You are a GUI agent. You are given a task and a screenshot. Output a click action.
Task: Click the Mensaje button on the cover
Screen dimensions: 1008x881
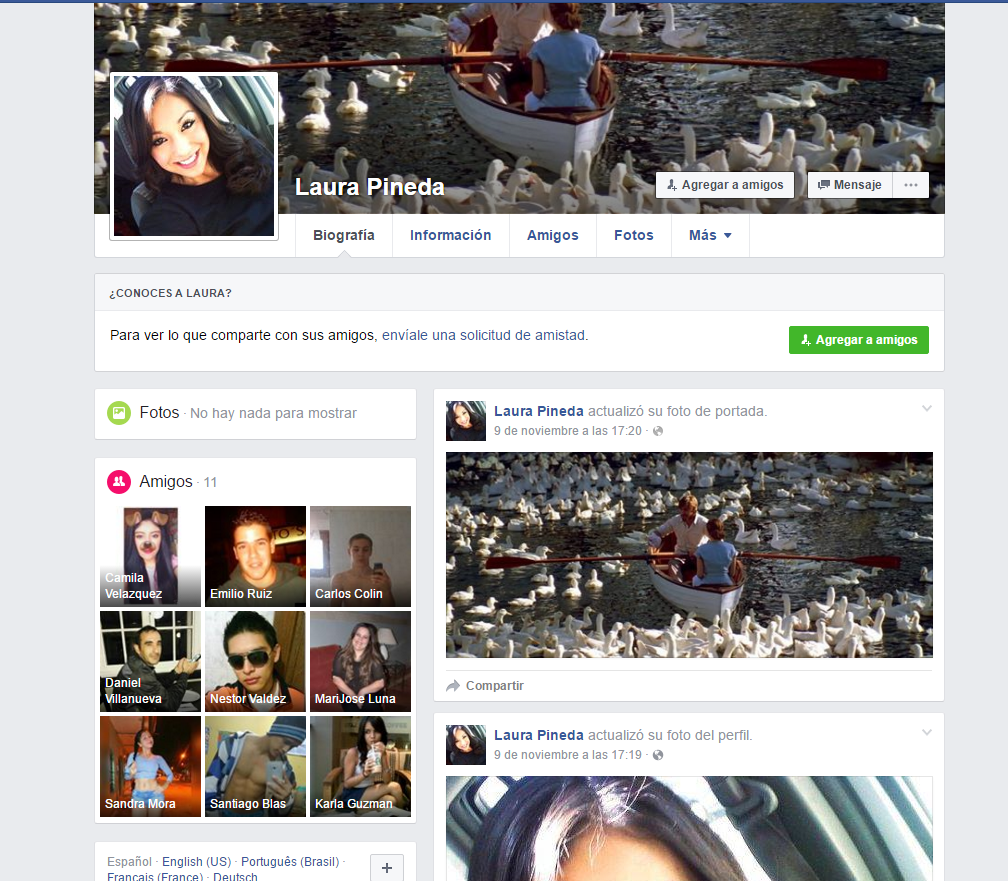[850, 185]
